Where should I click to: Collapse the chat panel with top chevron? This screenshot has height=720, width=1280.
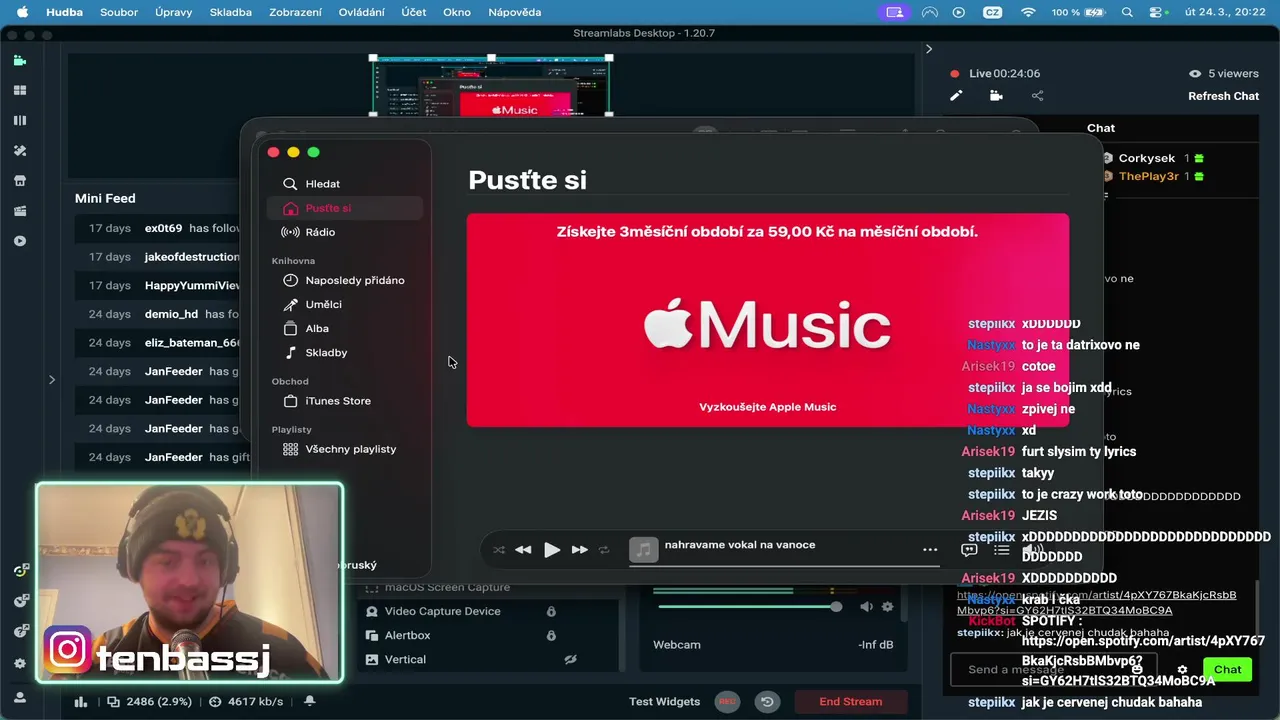tap(928, 49)
